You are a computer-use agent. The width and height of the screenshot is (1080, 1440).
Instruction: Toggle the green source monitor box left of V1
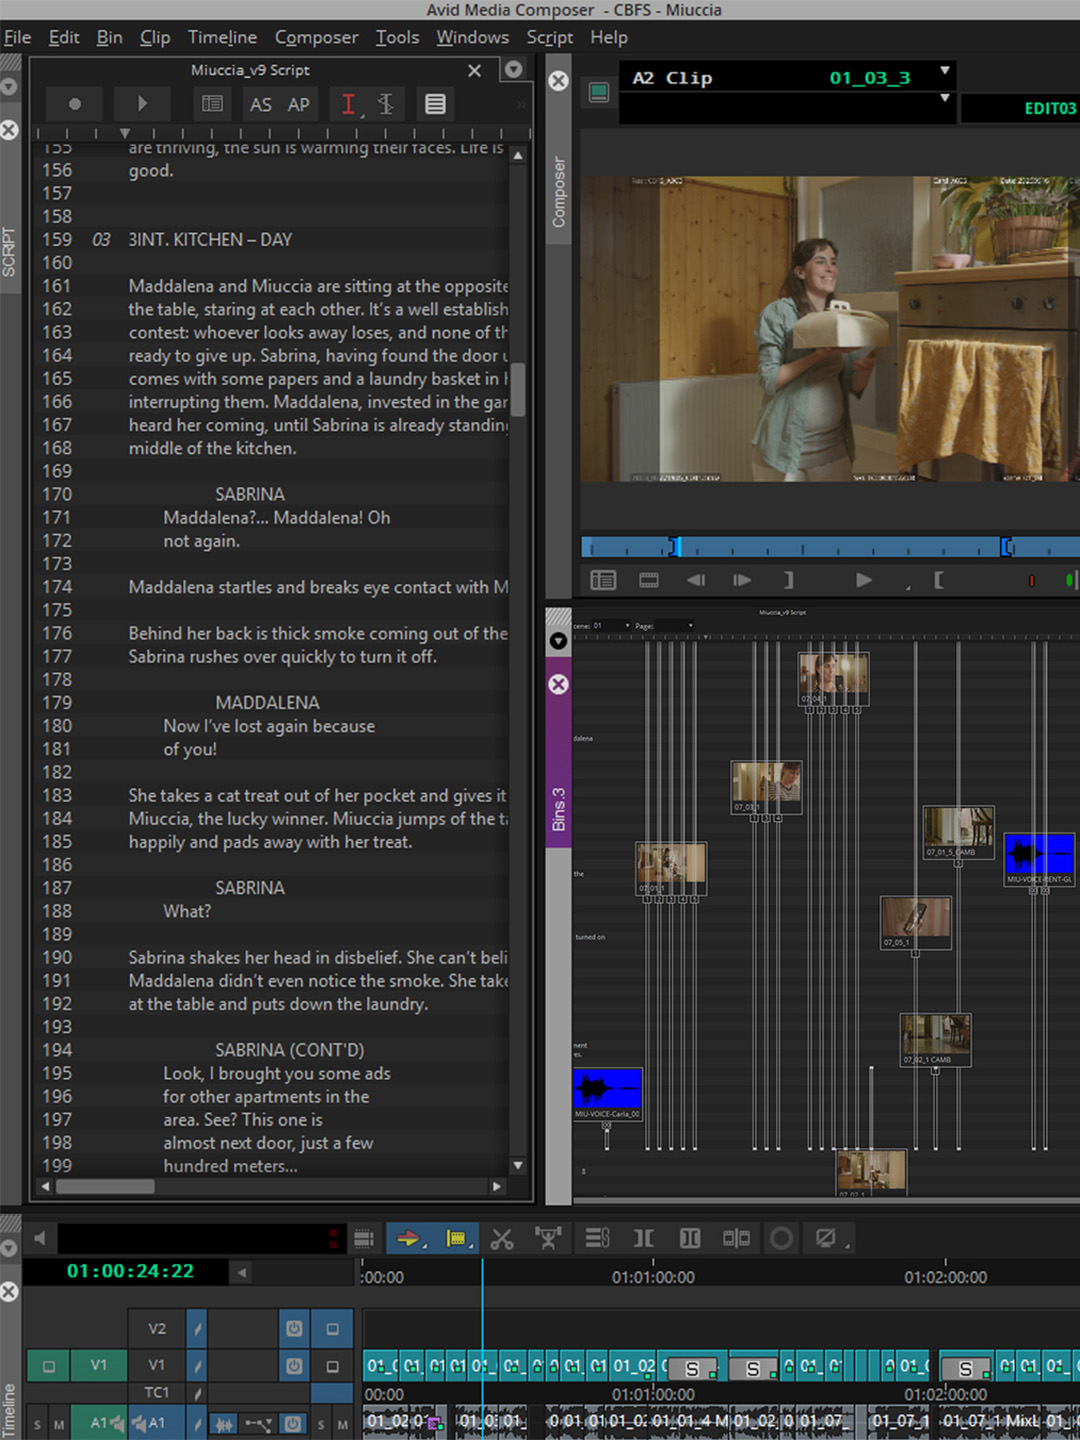[x=48, y=1365]
